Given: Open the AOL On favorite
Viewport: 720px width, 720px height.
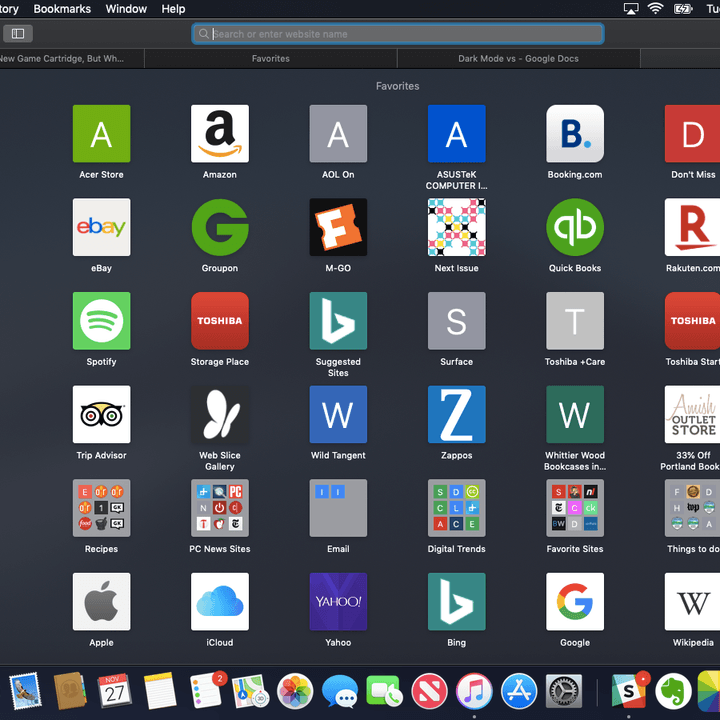Looking at the screenshot, I should (338, 134).
